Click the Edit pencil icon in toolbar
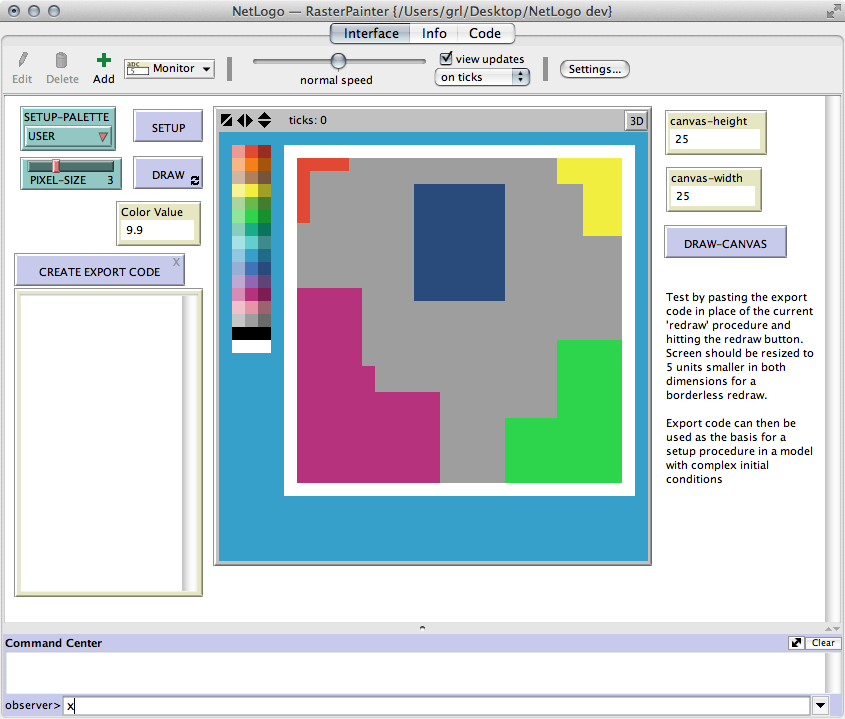The width and height of the screenshot is (845, 719). tap(23, 61)
